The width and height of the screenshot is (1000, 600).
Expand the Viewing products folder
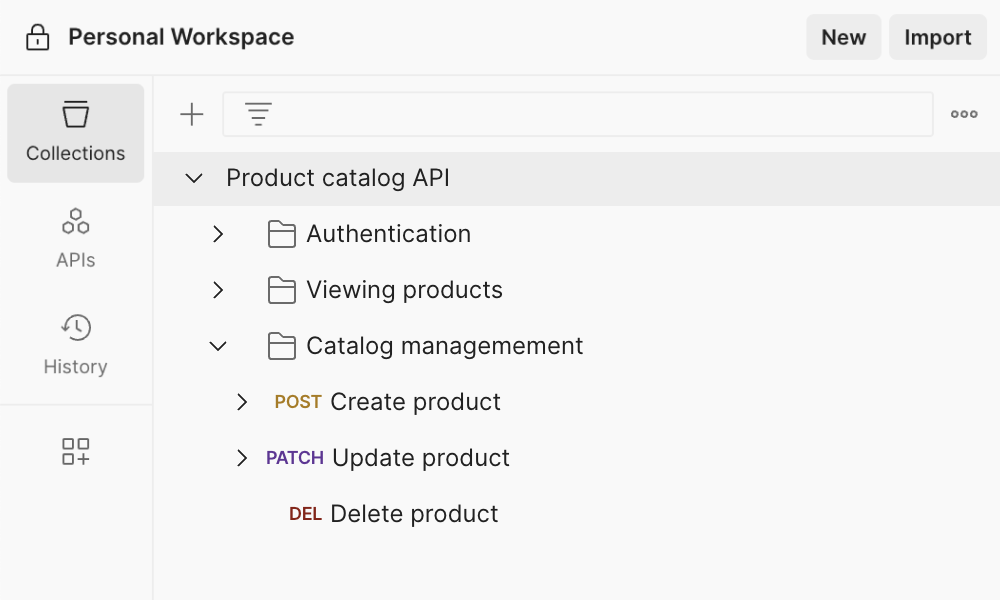click(x=218, y=289)
